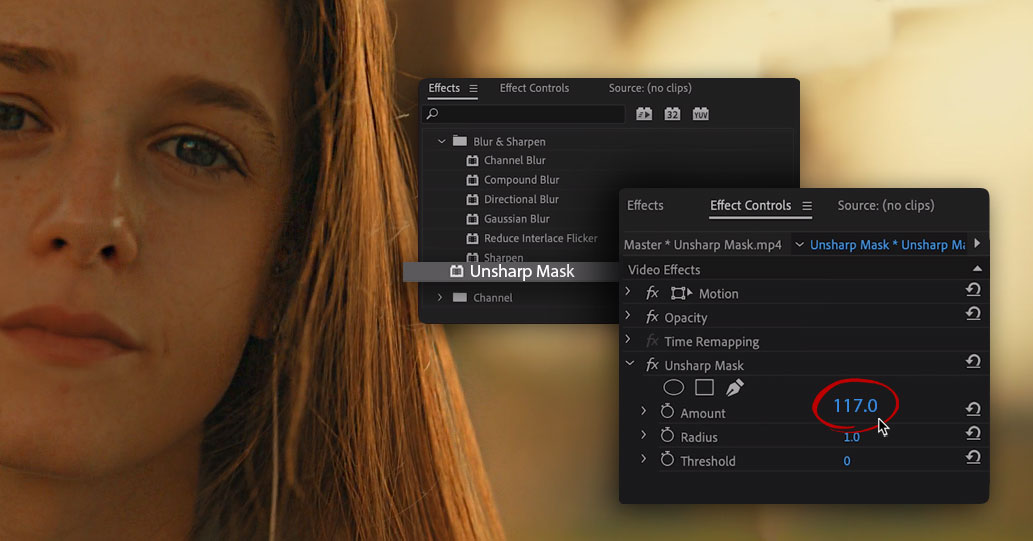Click the Amount value 117.0

coord(854,405)
